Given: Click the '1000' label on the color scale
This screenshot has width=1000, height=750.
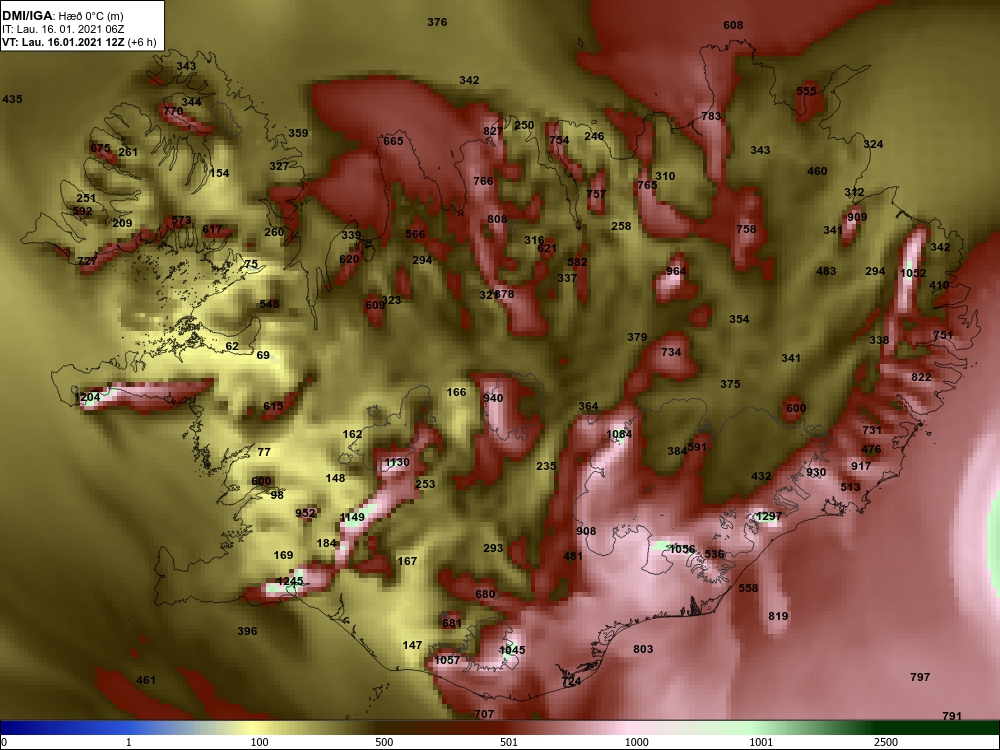Looking at the screenshot, I should [636, 742].
